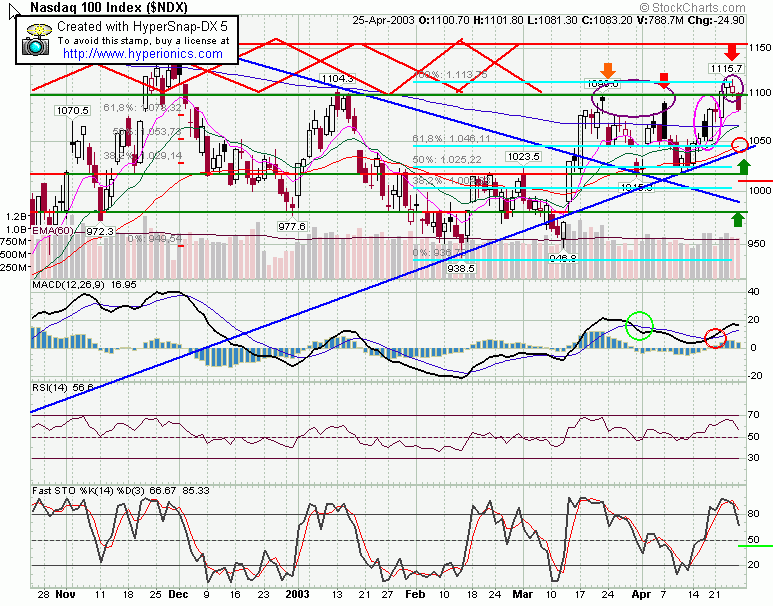This screenshot has width=773, height=606.
Task: Click the '1.2B' volume axis label
Action: coord(16,216)
